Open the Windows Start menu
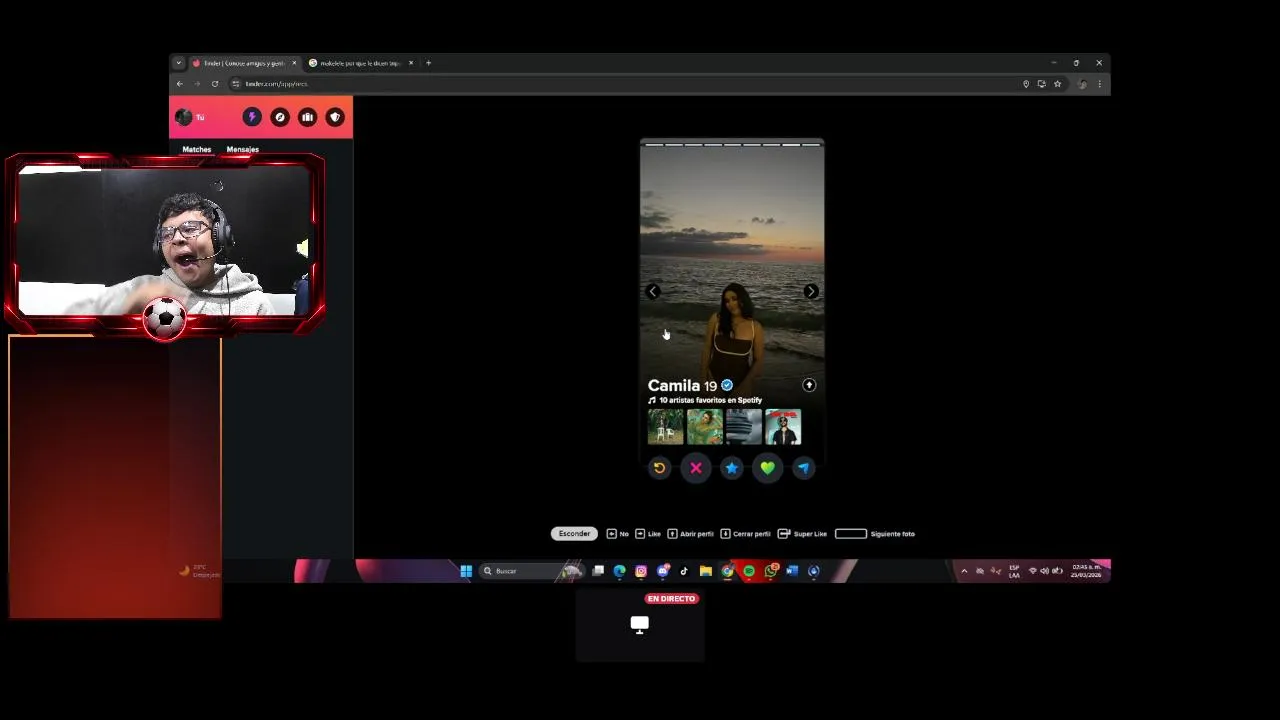The width and height of the screenshot is (1280, 720). tap(466, 571)
